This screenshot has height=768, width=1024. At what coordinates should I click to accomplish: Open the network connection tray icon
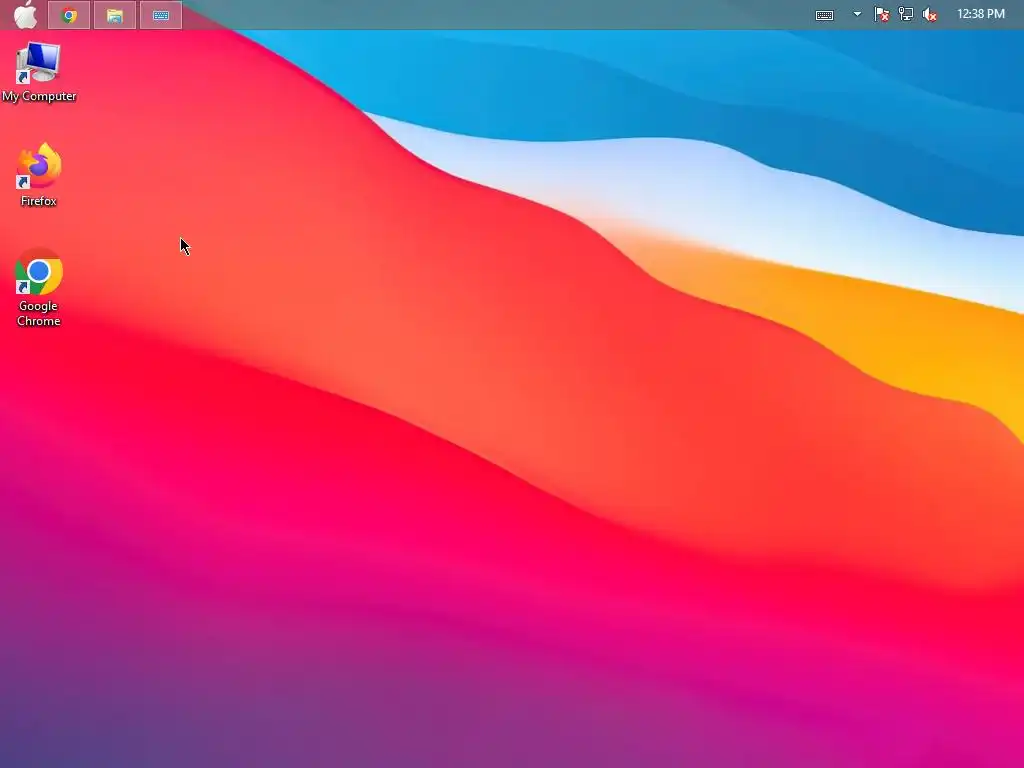pyautogui.click(x=906, y=14)
